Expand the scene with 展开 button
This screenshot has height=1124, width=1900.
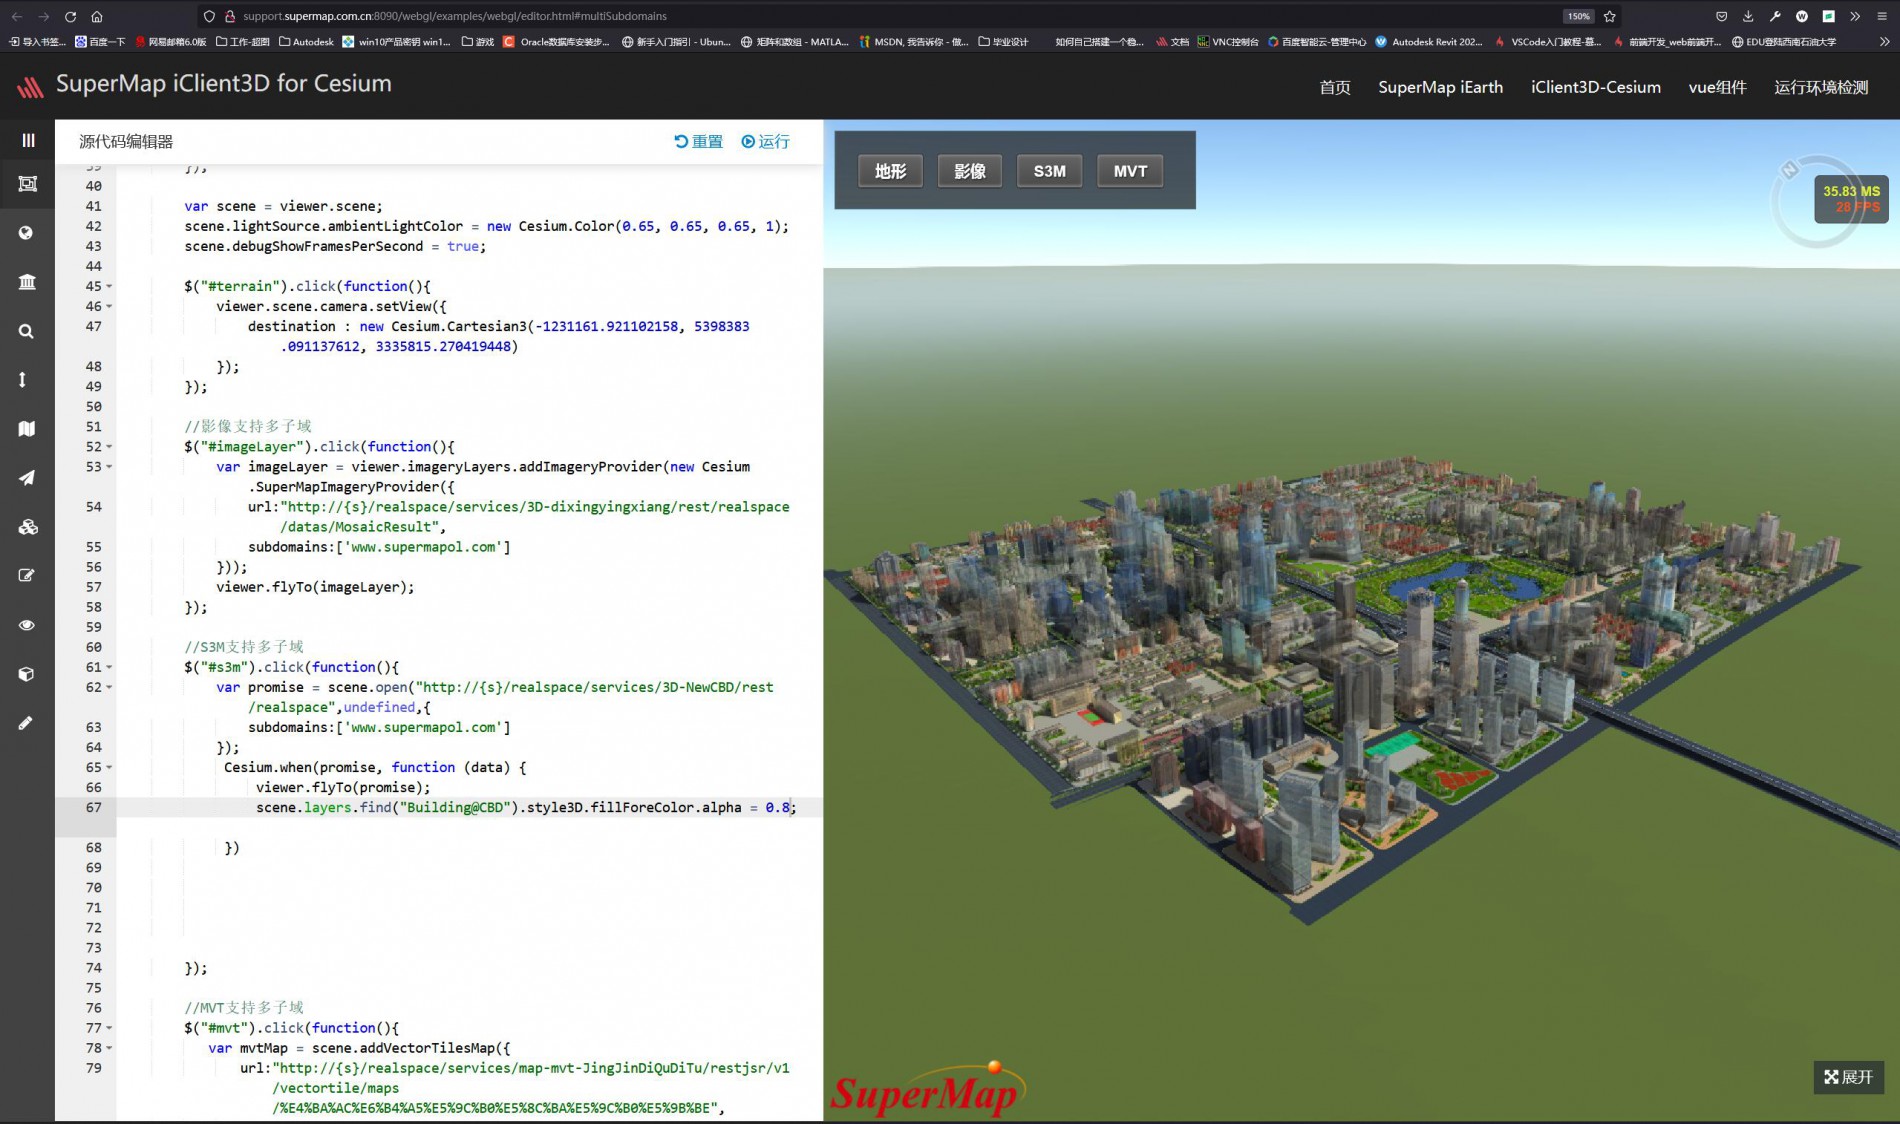[1848, 1077]
